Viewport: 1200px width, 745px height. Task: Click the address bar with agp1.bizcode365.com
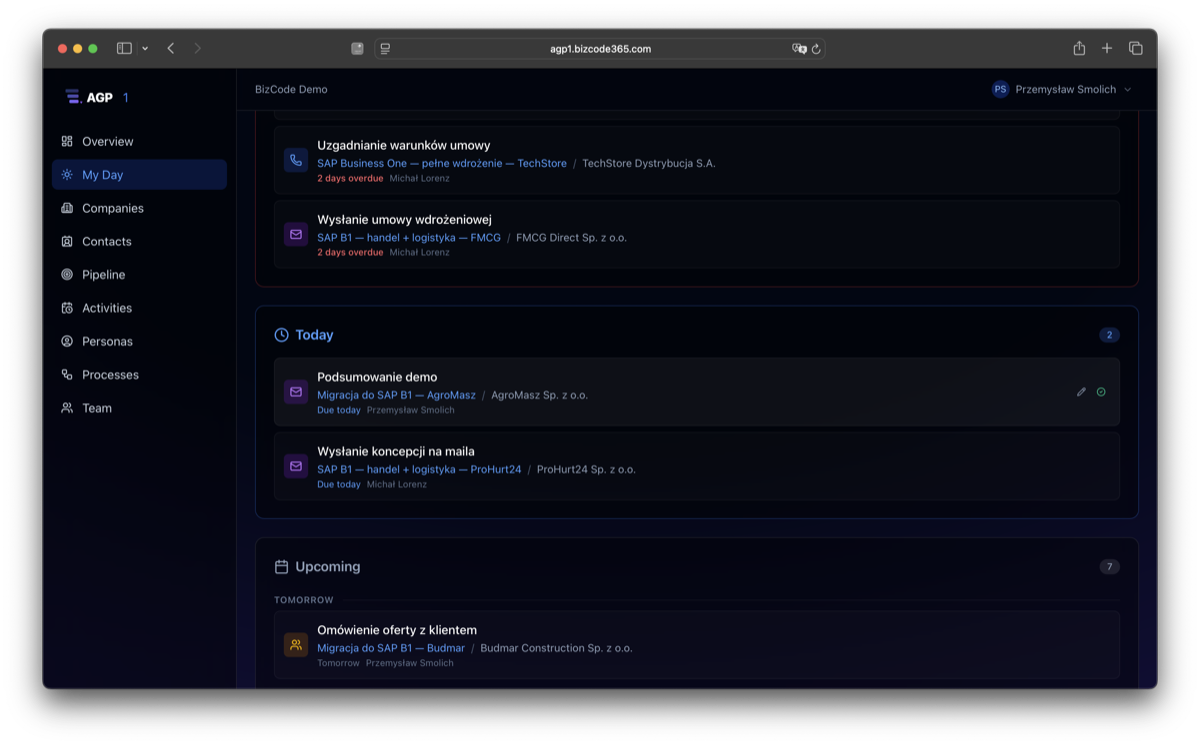pyautogui.click(x=600, y=48)
